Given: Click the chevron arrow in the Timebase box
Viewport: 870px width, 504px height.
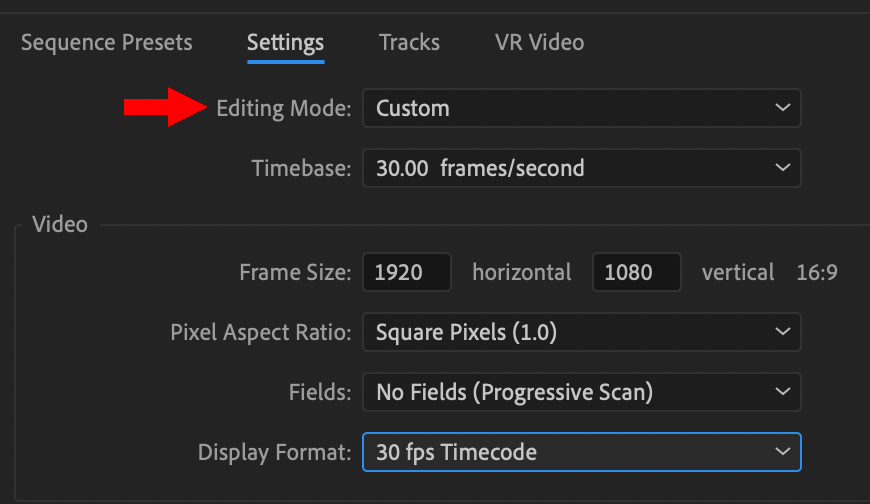Looking at the screenshot, I should 782,168.
